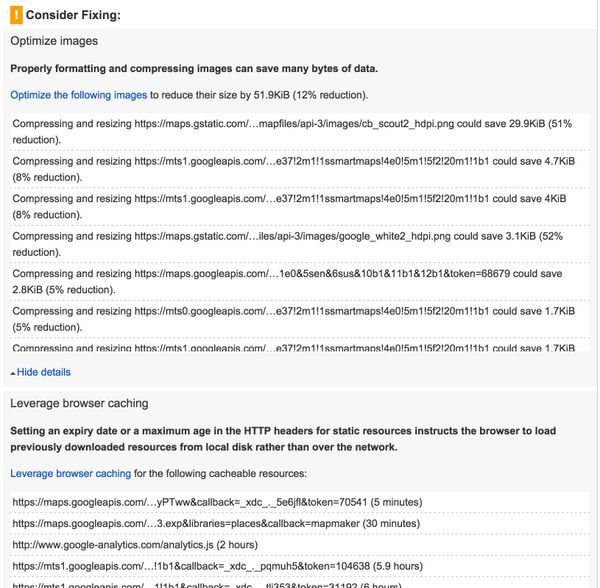
Task: Click the small triangle before Hide details
Action: click(x=12, y=373)
